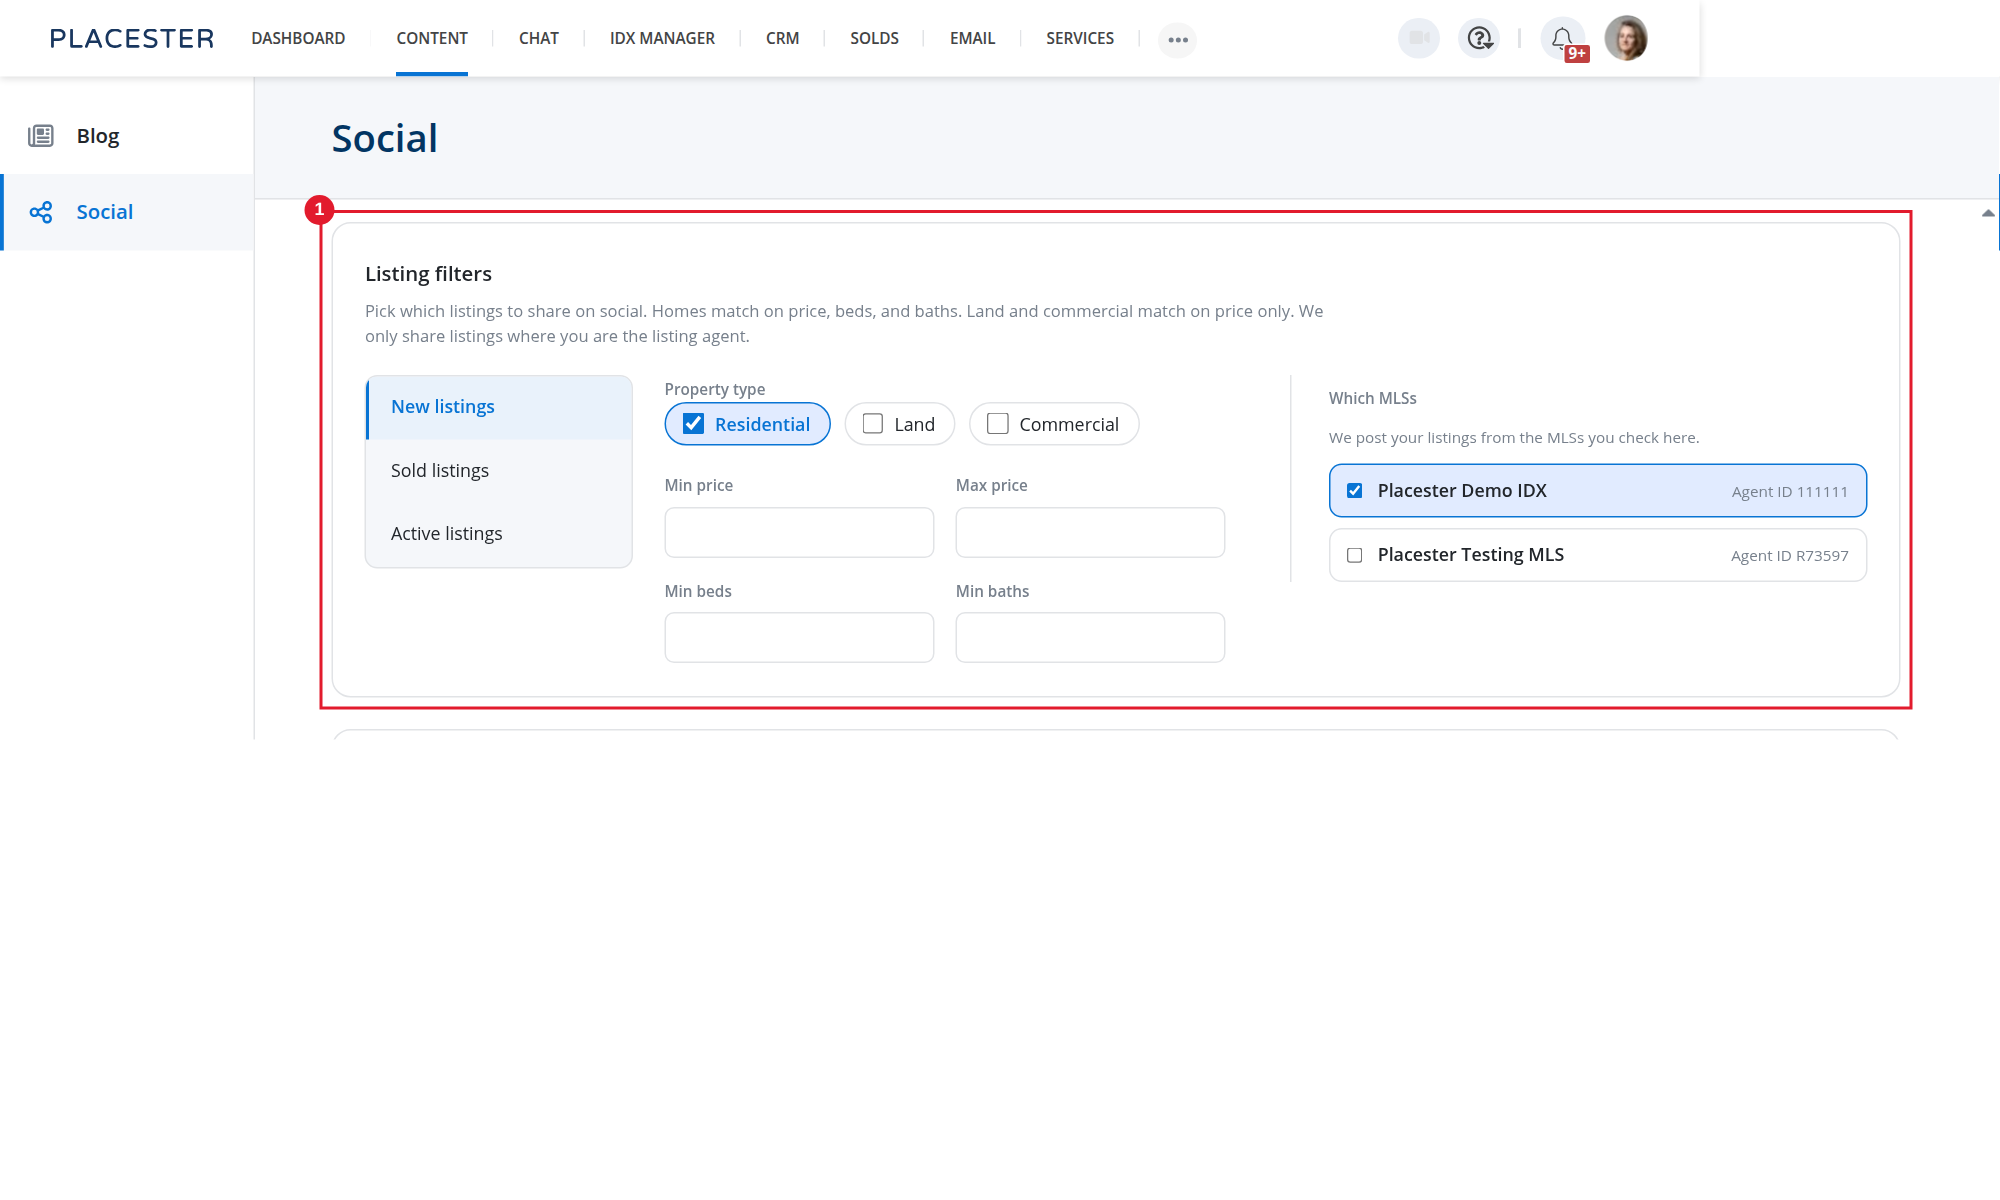Screen dimensions: 2000x1200
Task: Click the video camera icon
Action: point(1418,39)
